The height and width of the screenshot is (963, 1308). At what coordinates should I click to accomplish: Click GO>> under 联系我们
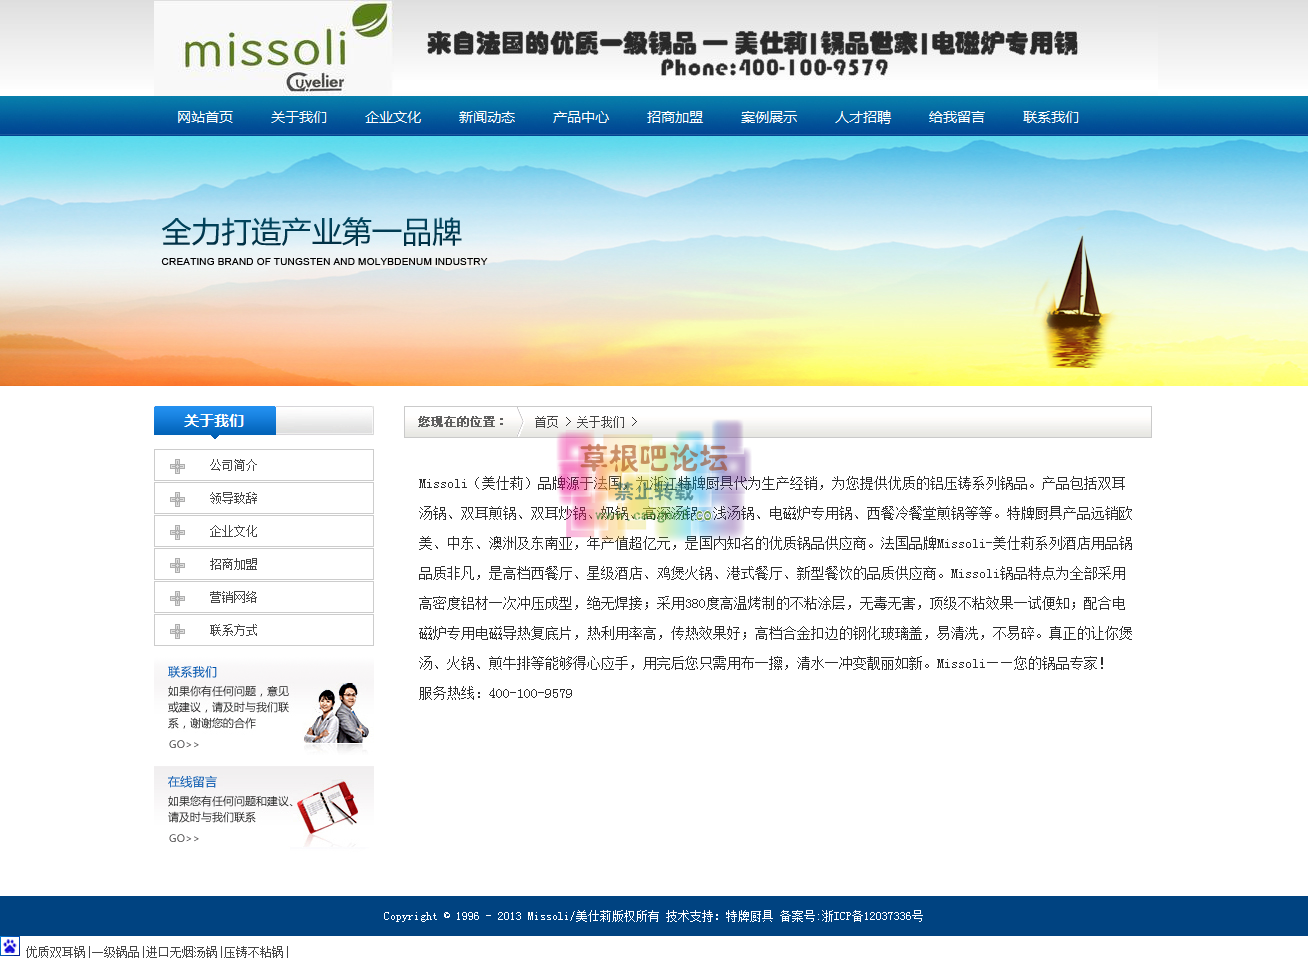pos(182,743)
